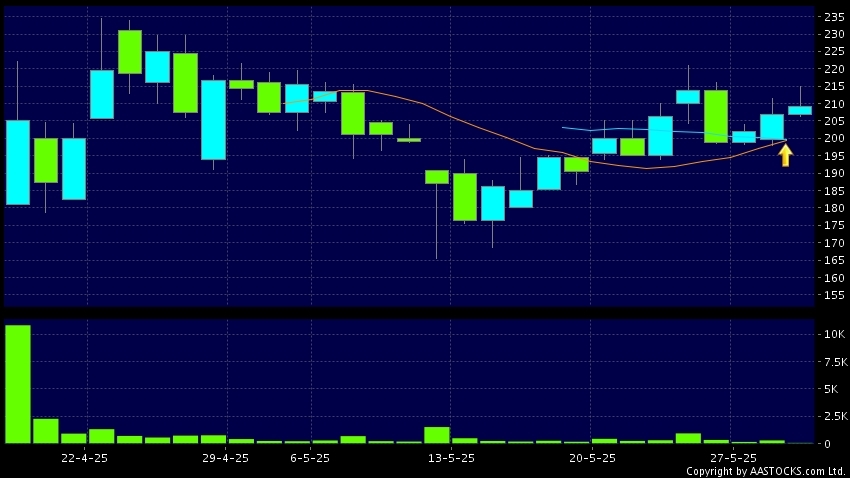The image size is (850, 478).
Task: Select the 190 price level label
Action: (834, 173)
